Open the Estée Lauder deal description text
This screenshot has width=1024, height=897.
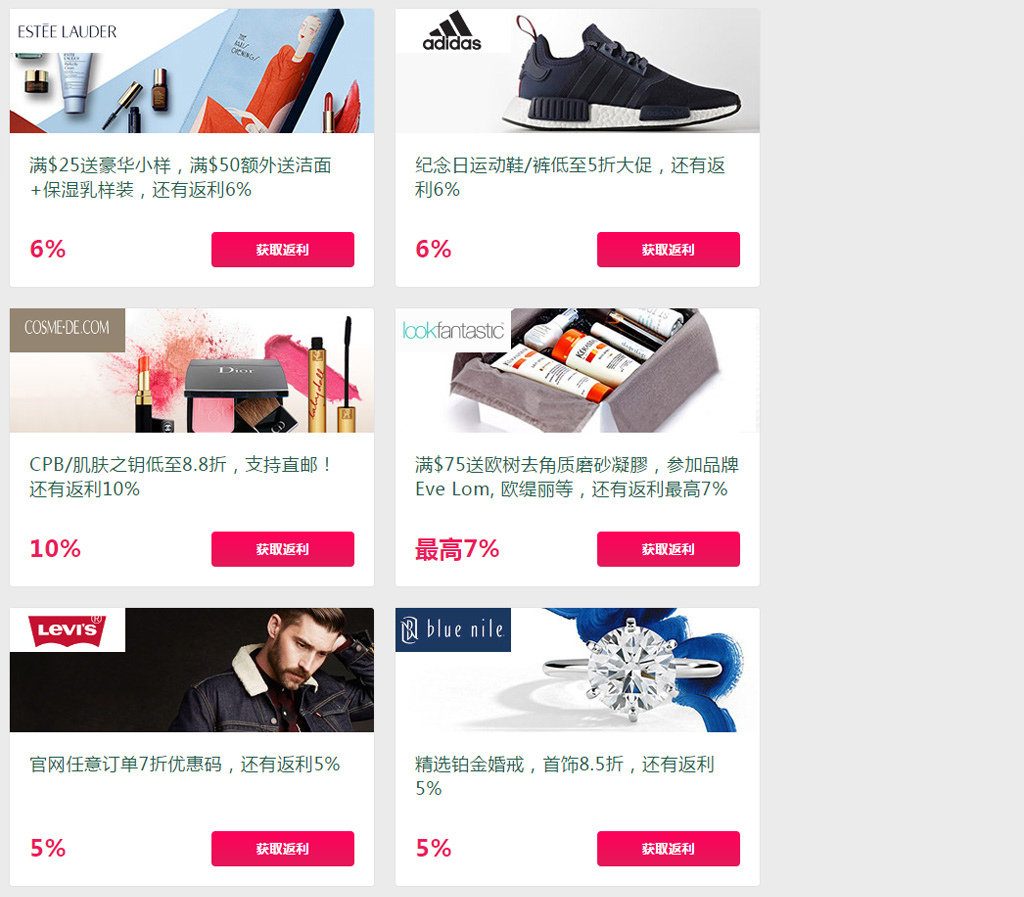180,177
